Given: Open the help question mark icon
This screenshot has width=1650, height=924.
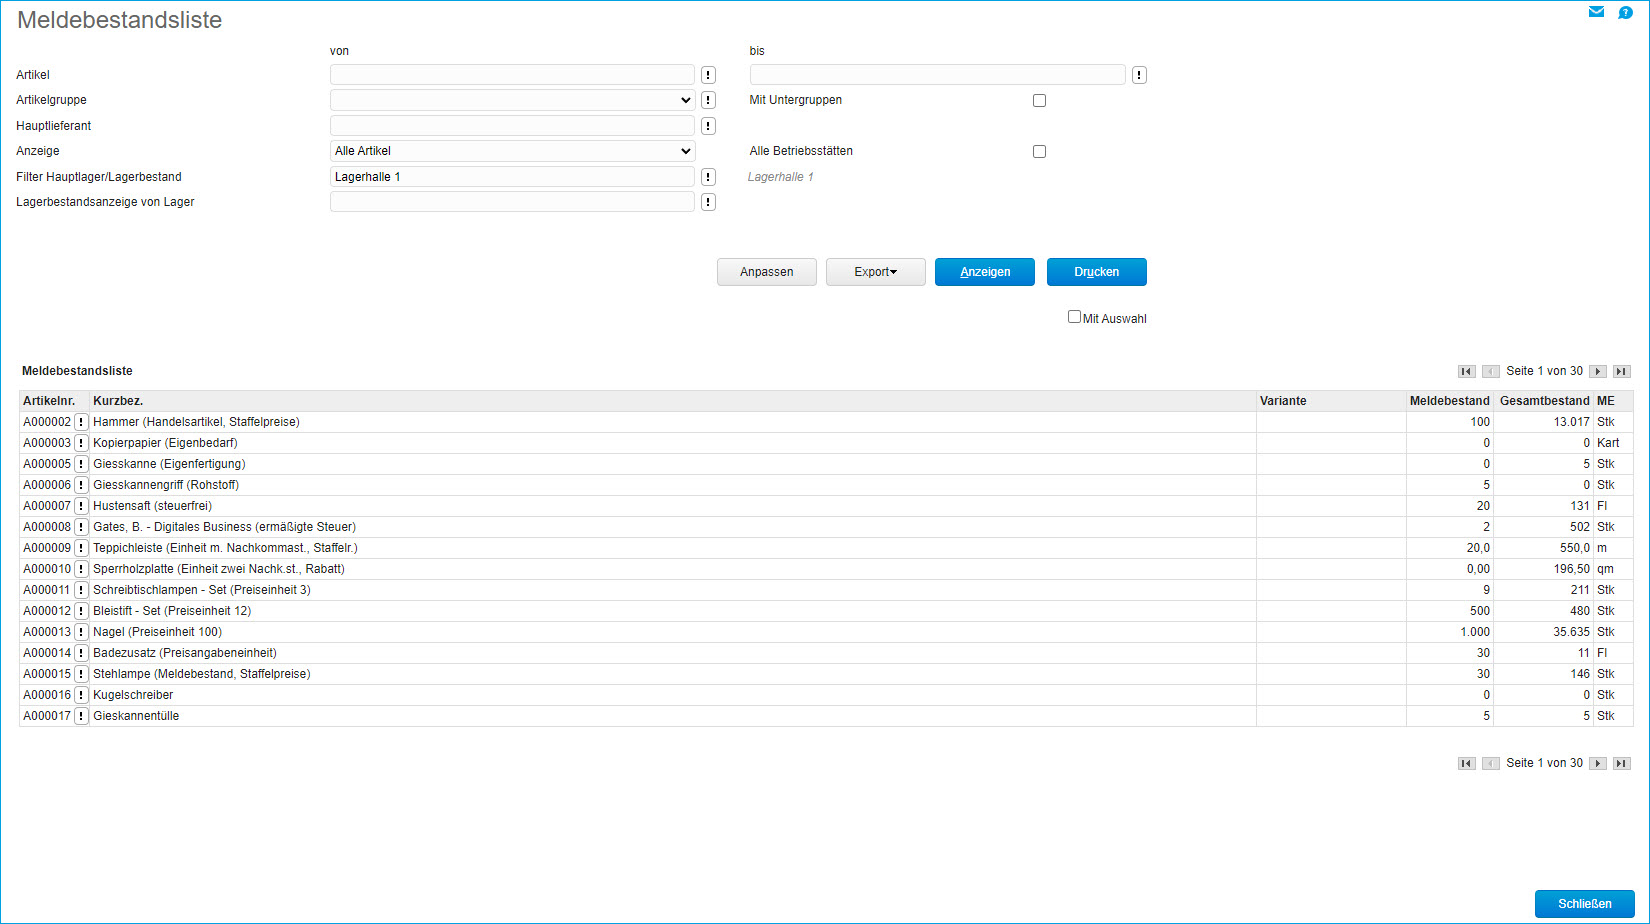Looking at the screenshot, I should pyautogui.click(x=1625, y=12).
